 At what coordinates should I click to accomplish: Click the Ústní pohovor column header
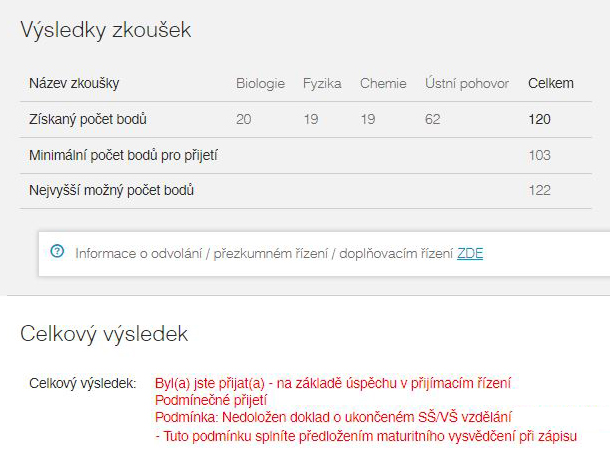467,83
